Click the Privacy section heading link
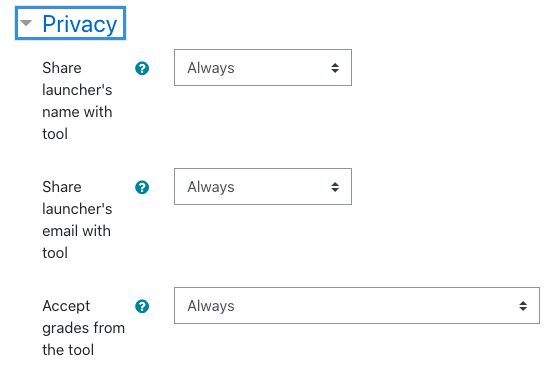This screenshot has height=380, width=558. point(80,24)
